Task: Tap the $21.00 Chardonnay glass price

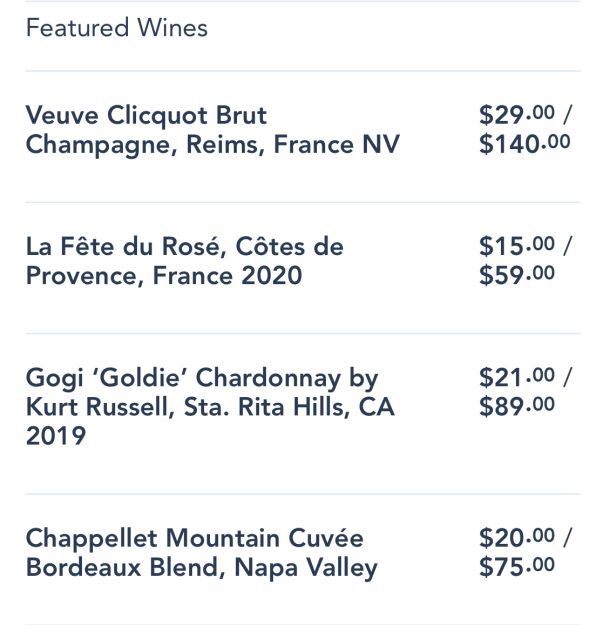Action: 517,377
